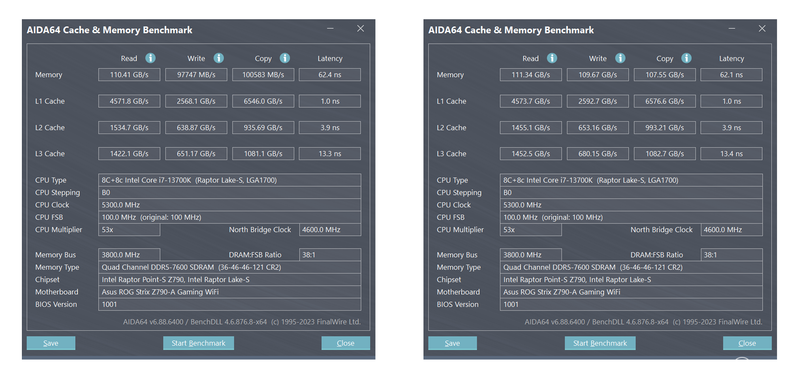Start Benchmark in the right window

click(600, 343)
